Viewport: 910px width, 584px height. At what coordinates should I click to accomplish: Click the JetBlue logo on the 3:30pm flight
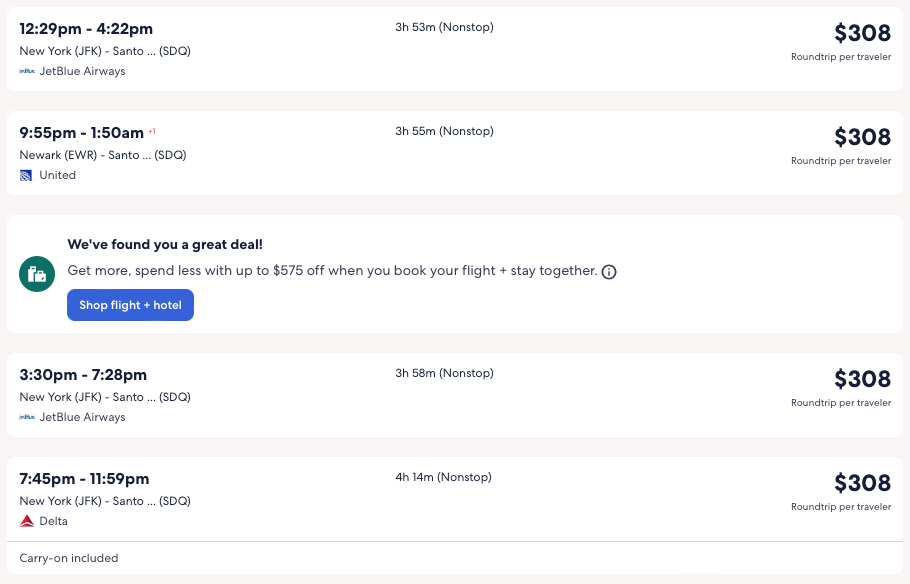pos(27,417)
